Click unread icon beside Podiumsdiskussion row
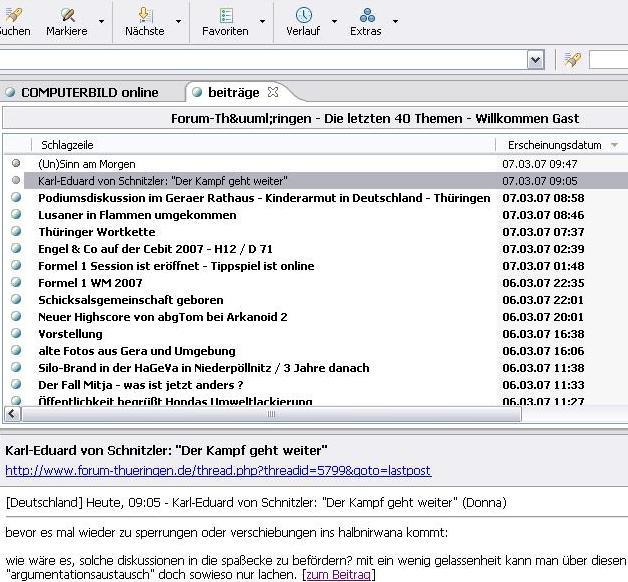 click(x=16, y=197)
